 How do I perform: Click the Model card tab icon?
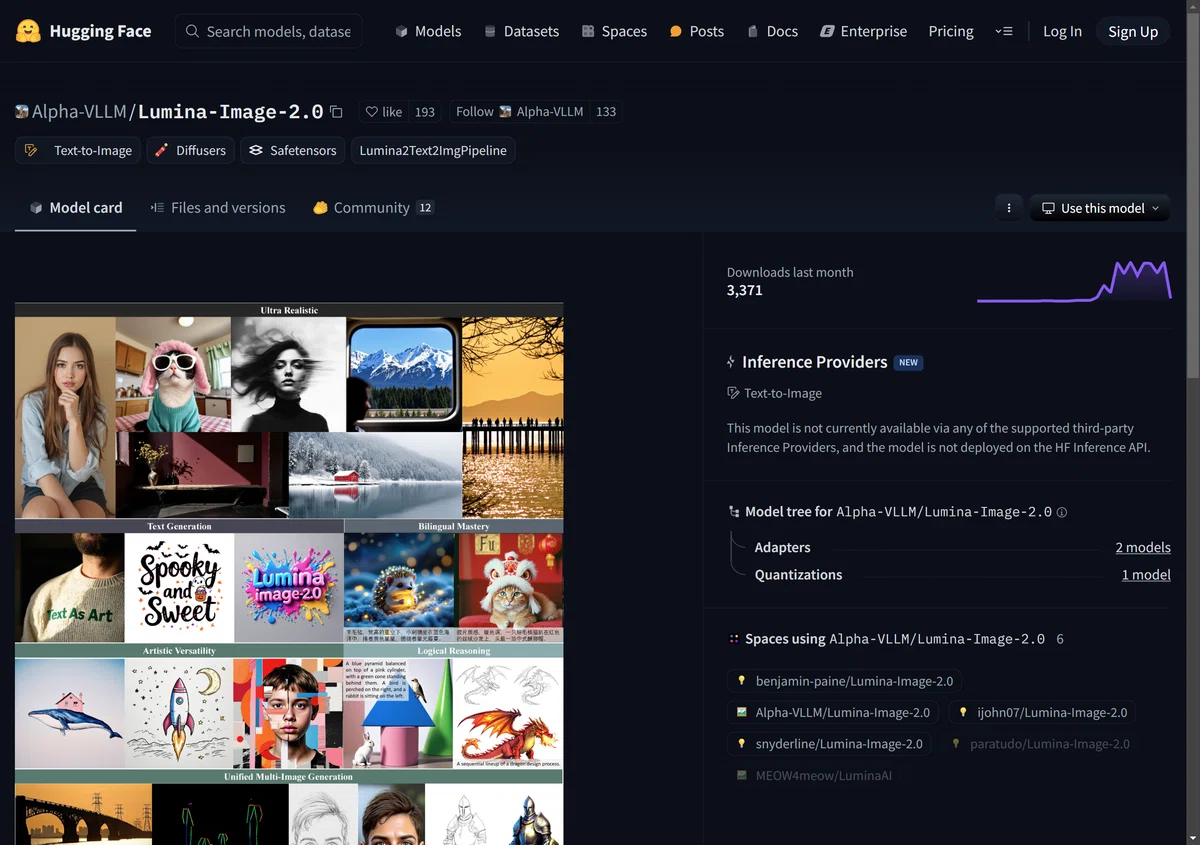[x=36, y=208]
